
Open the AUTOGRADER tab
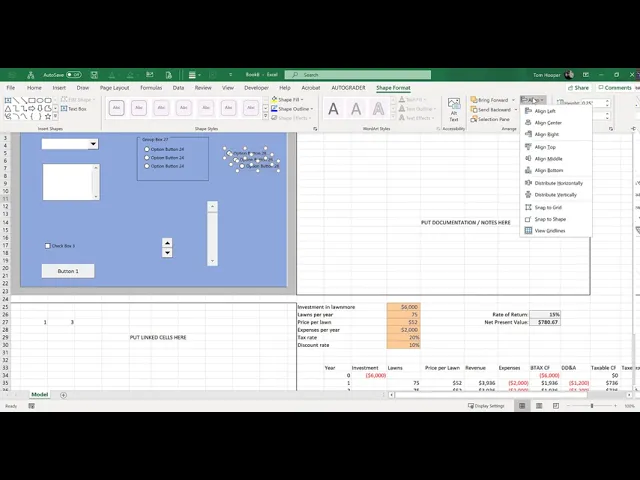tap(348, 88)
